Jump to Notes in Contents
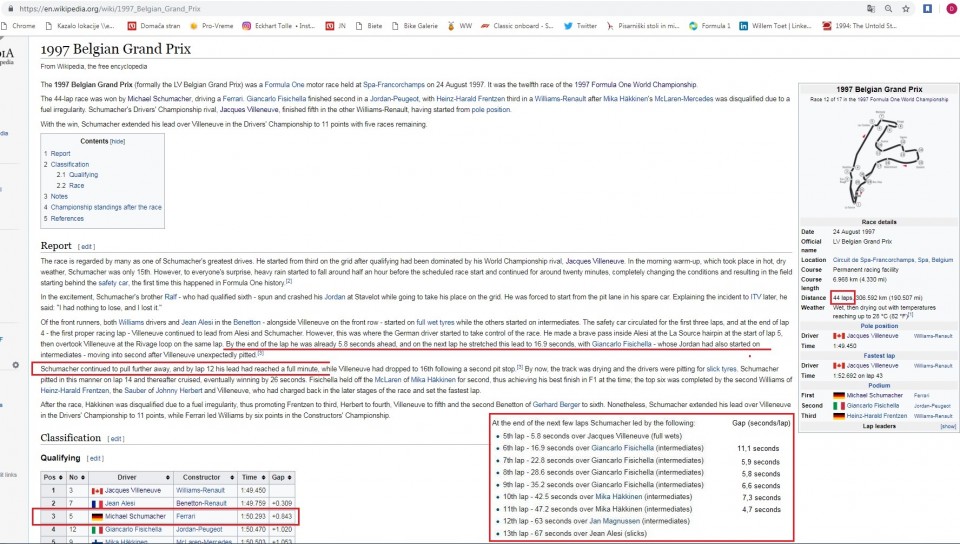This screenshot has width=960, height=544. tap(59, 196)
